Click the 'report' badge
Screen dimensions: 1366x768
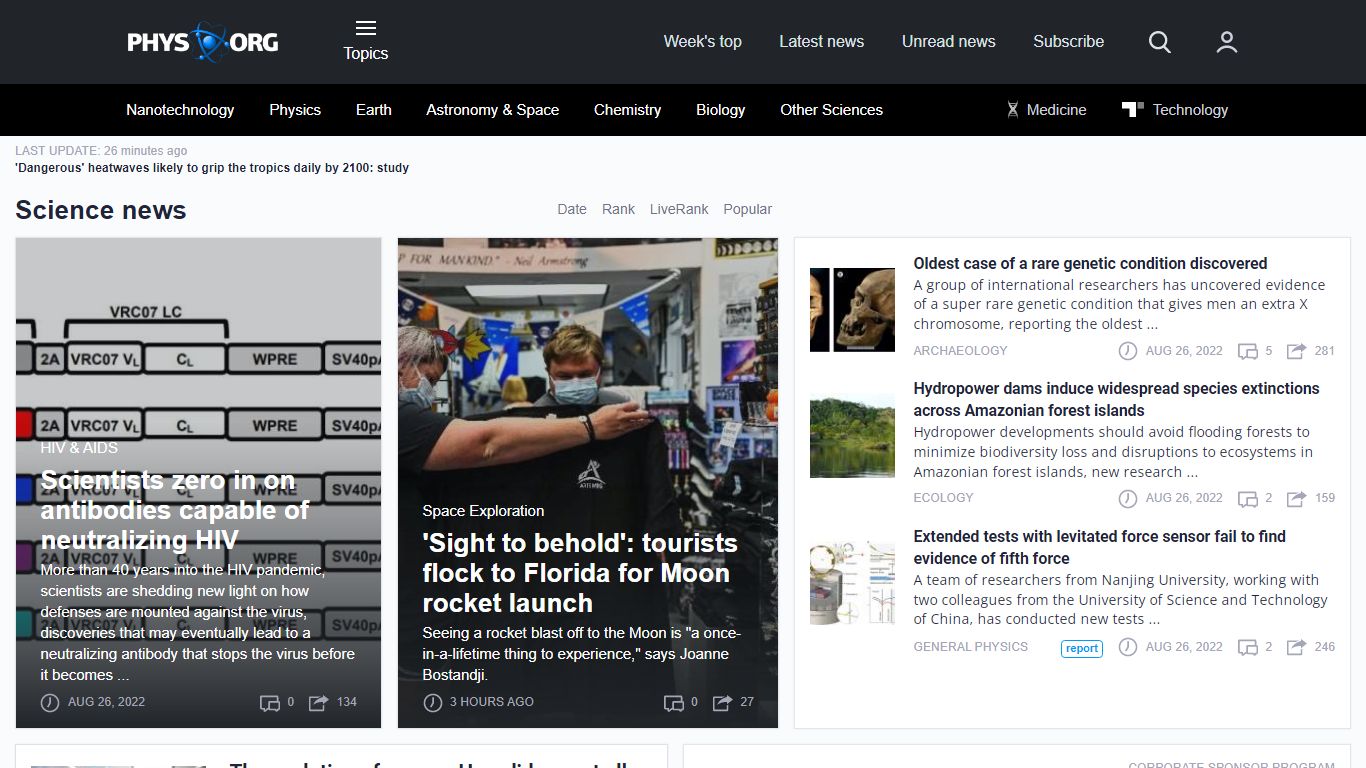point(1082,648)
